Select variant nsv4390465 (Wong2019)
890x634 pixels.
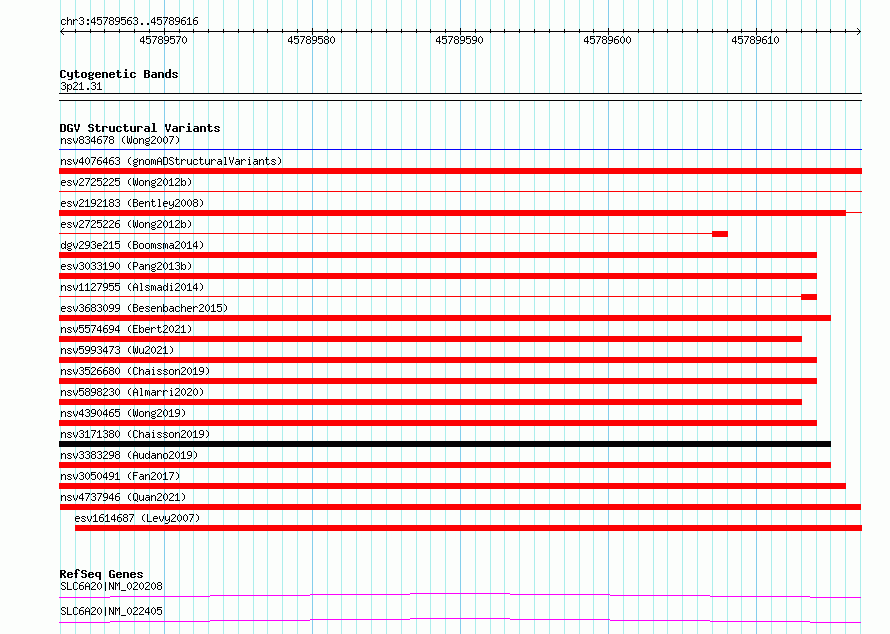coord(123,413)
